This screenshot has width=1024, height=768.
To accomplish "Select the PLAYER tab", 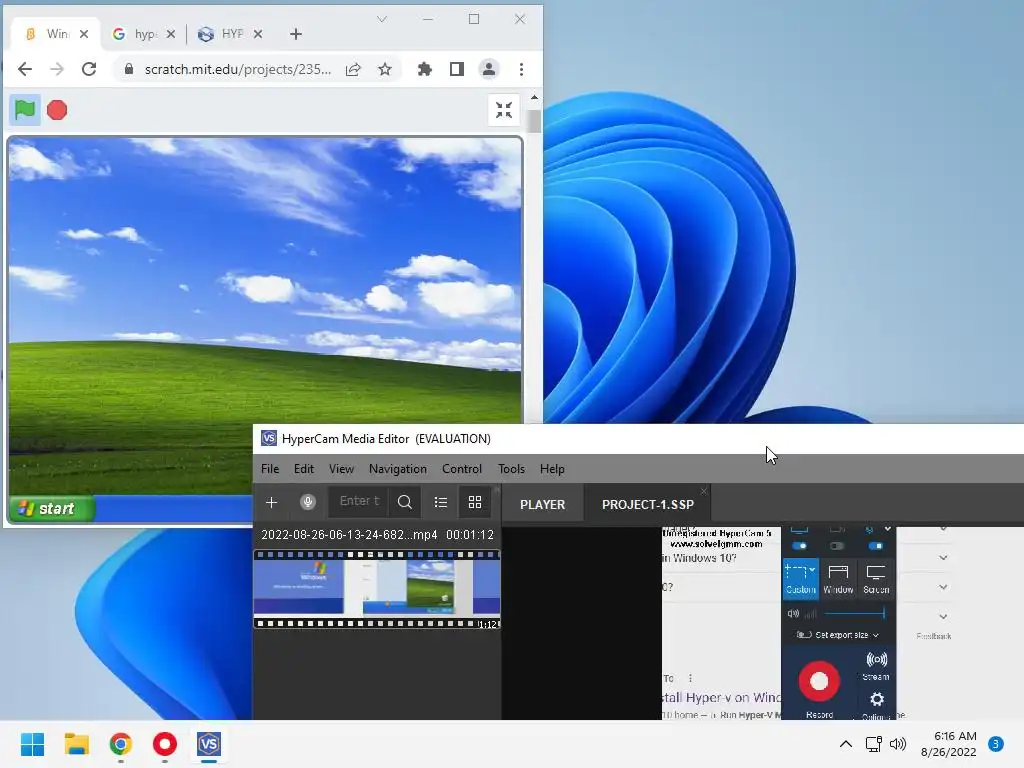I will [x=543, y=505].
